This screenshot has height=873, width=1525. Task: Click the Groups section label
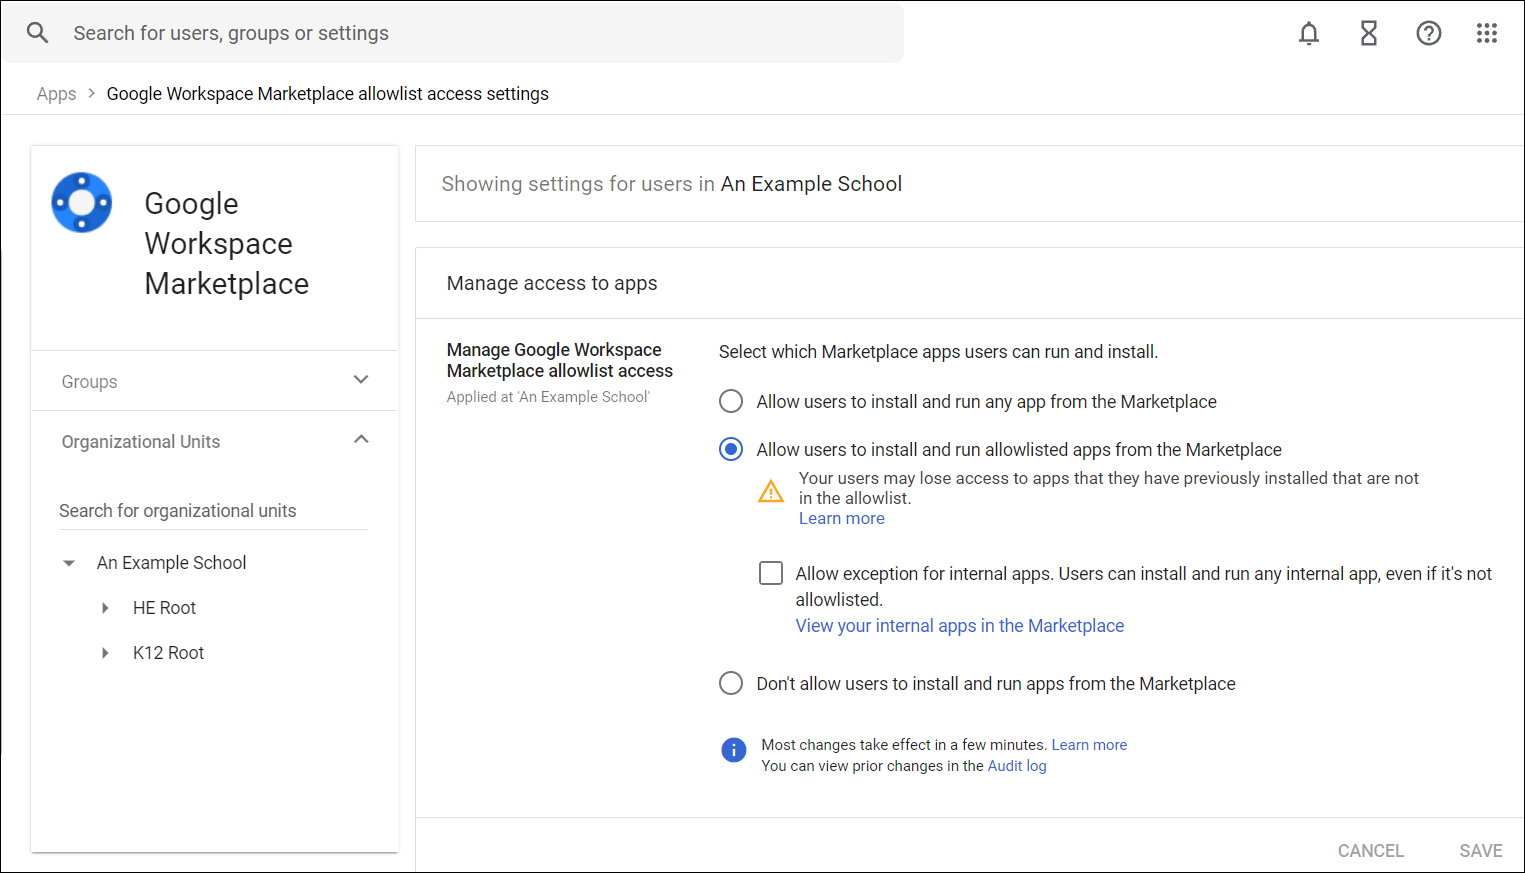click(x=89, y=382)
